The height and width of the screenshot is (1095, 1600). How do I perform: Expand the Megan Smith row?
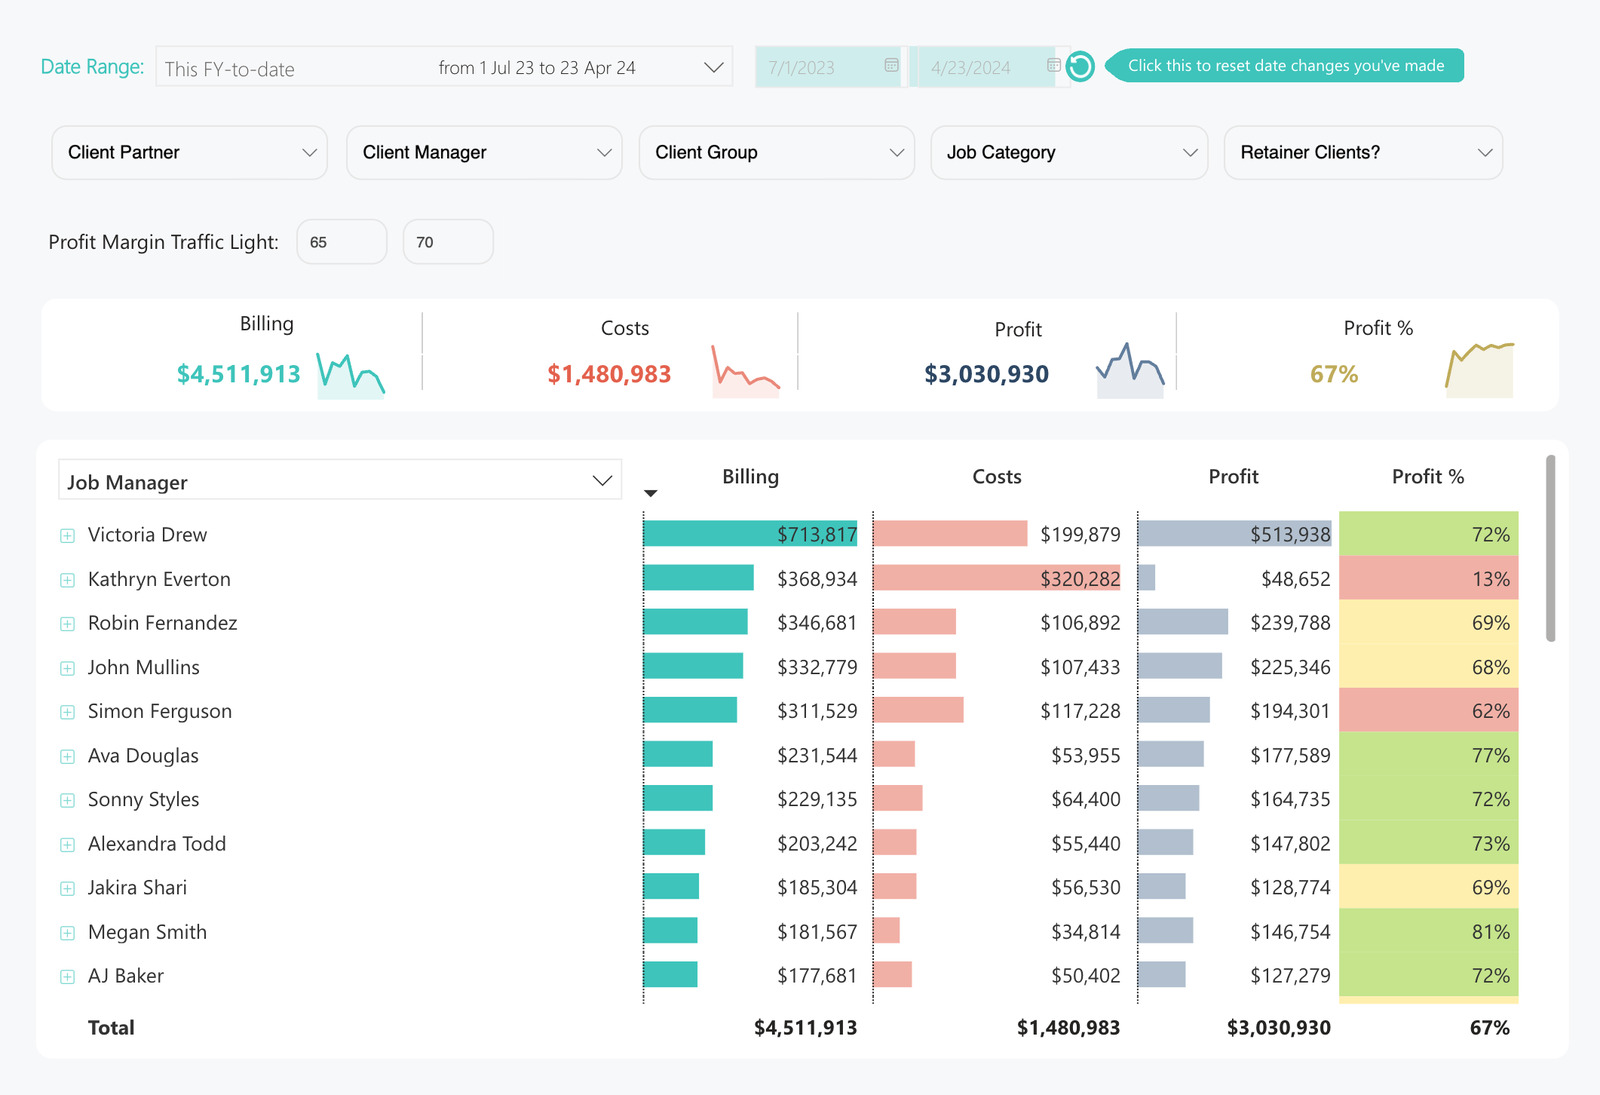coord(67,933)
